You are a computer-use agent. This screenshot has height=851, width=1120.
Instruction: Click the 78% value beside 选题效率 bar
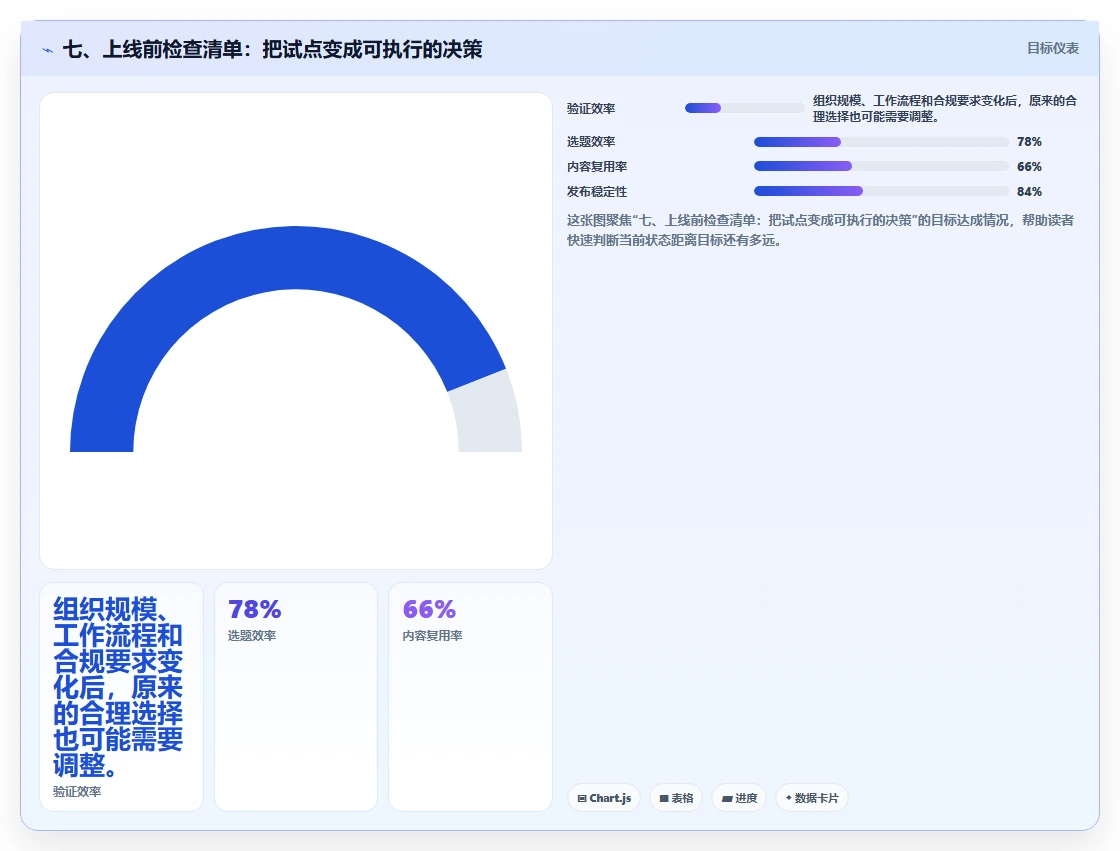(x=1029, y=141)
